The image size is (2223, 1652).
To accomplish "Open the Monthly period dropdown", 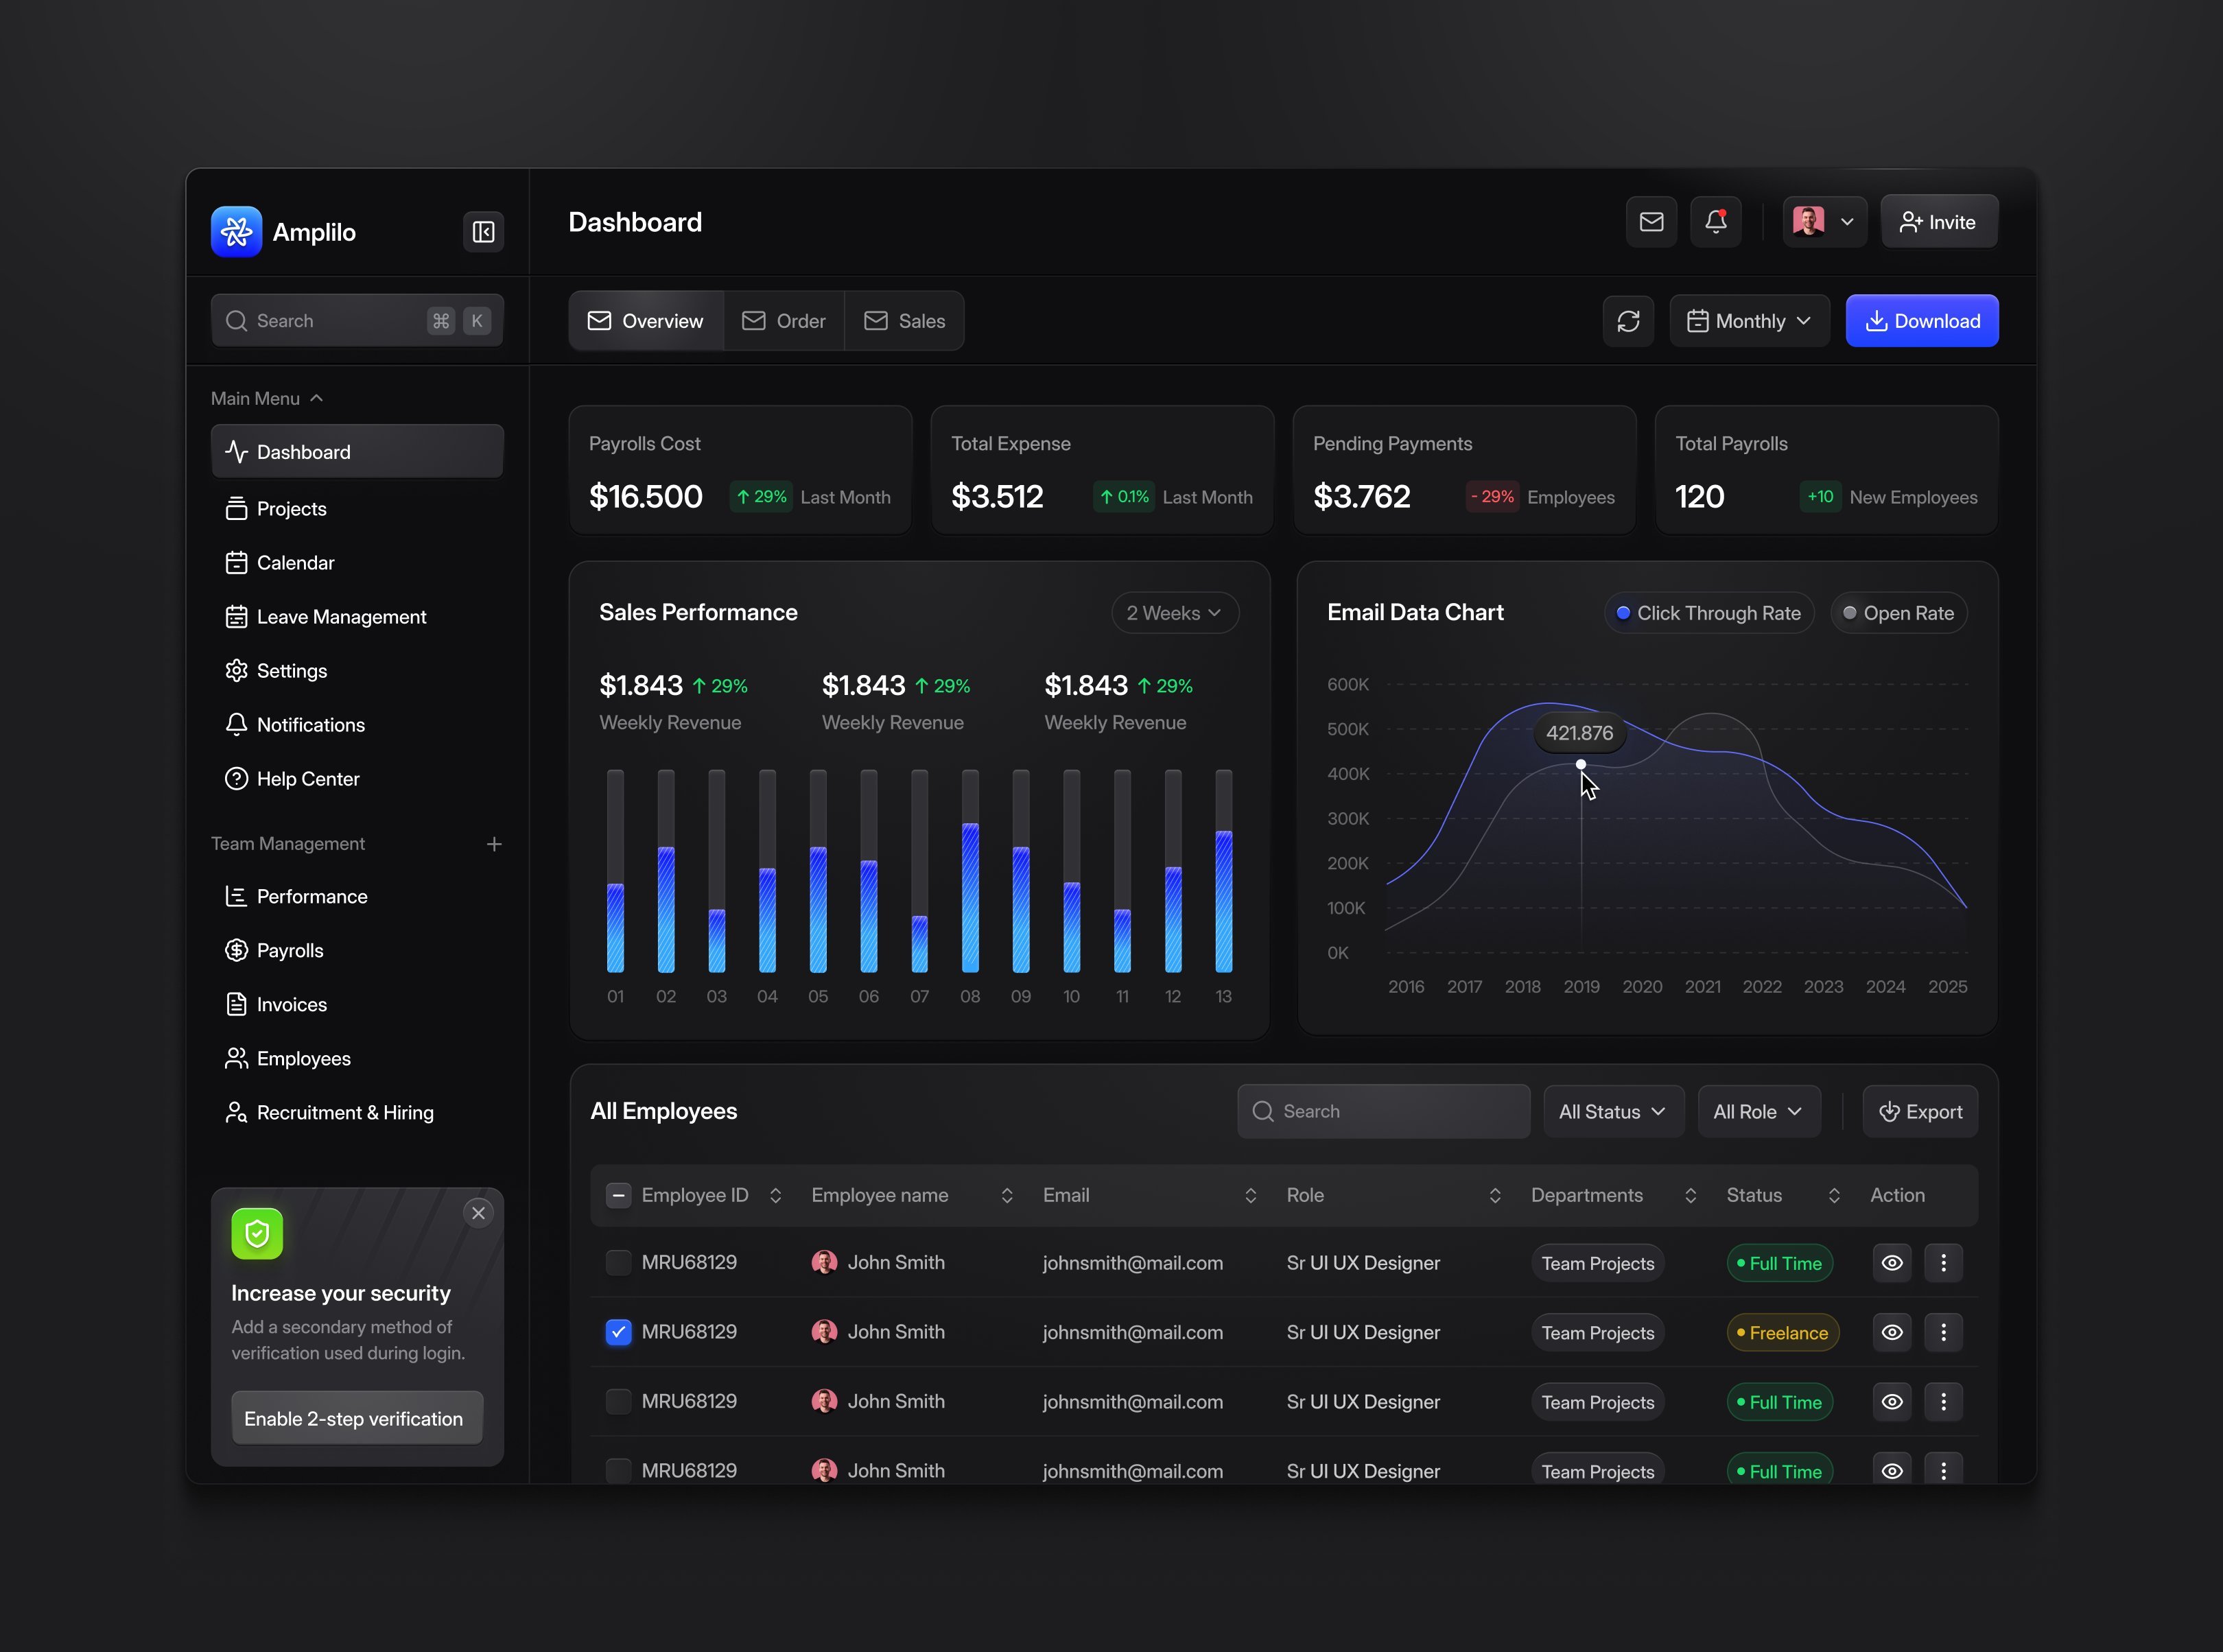I will [1749, 321].
